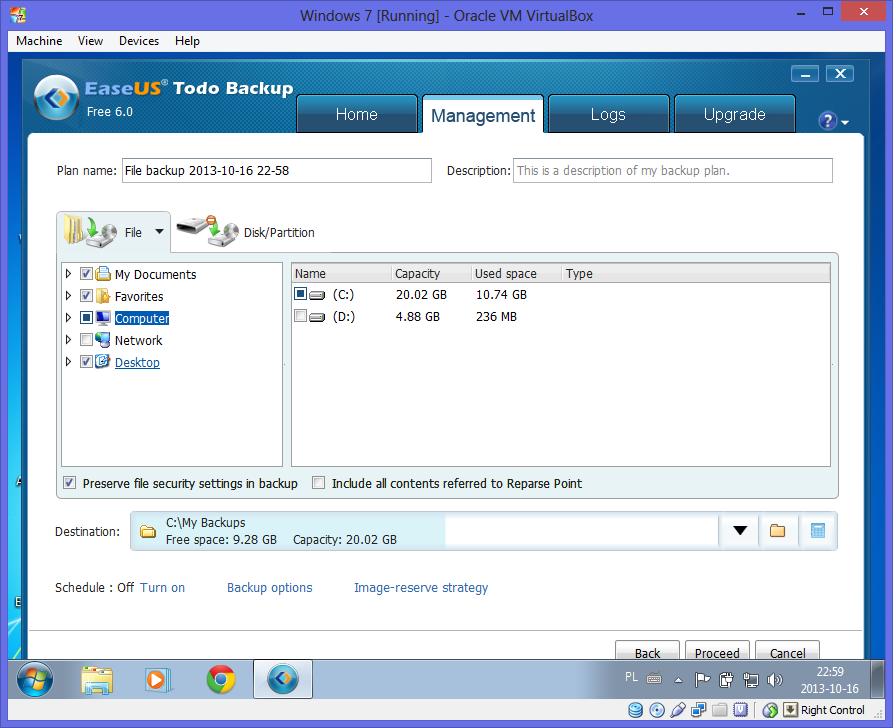Click the Network icon in tree
The image size is (893, 728).
(103, 340)
